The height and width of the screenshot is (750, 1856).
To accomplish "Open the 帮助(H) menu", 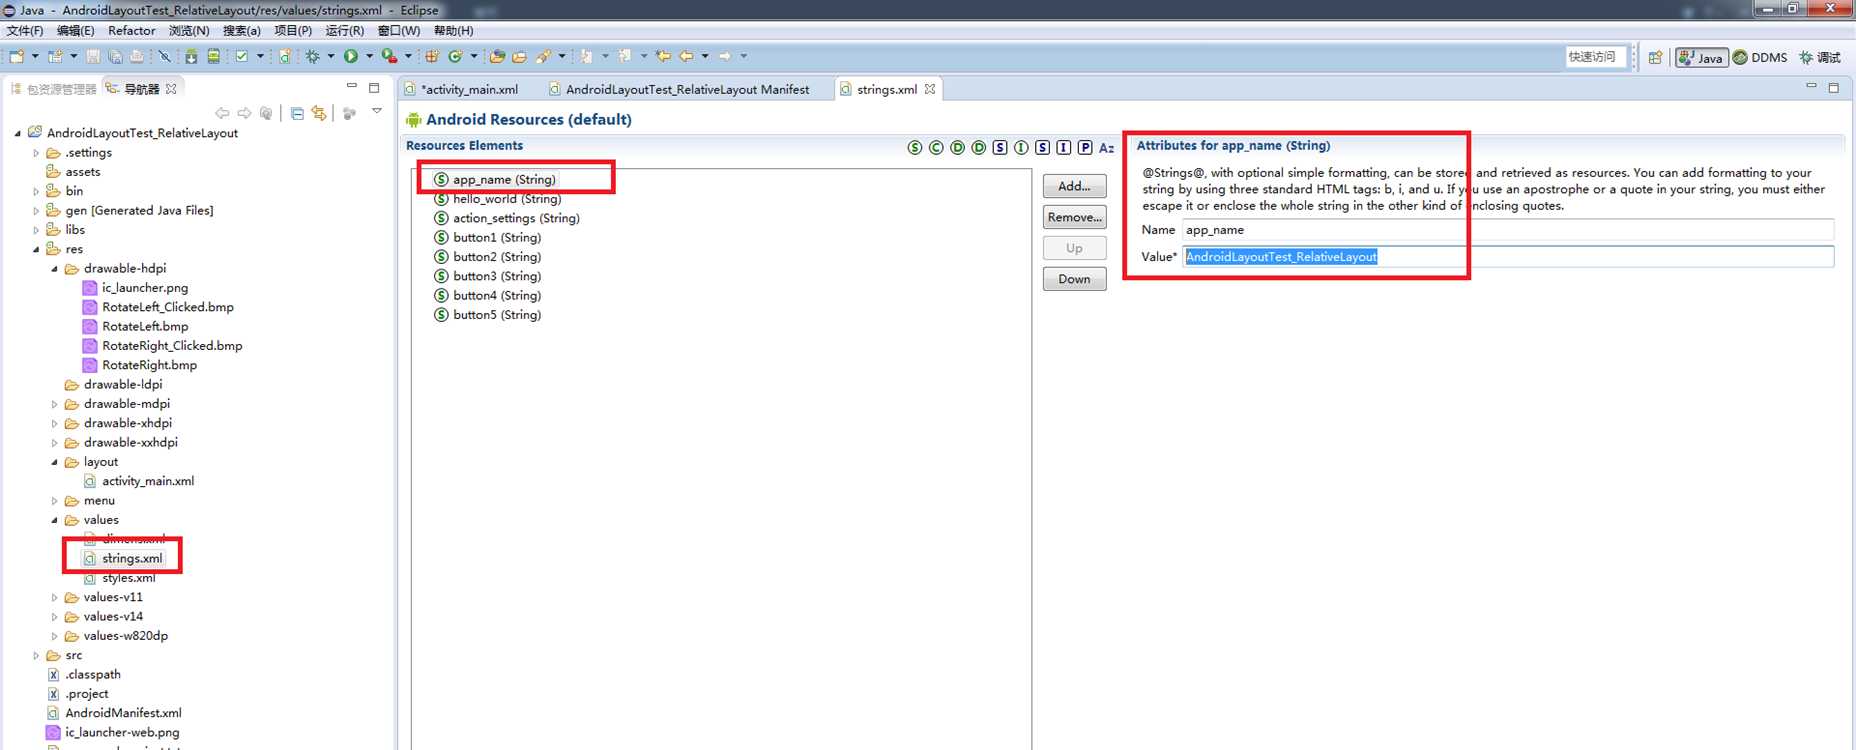I will [x=454, y=31].
